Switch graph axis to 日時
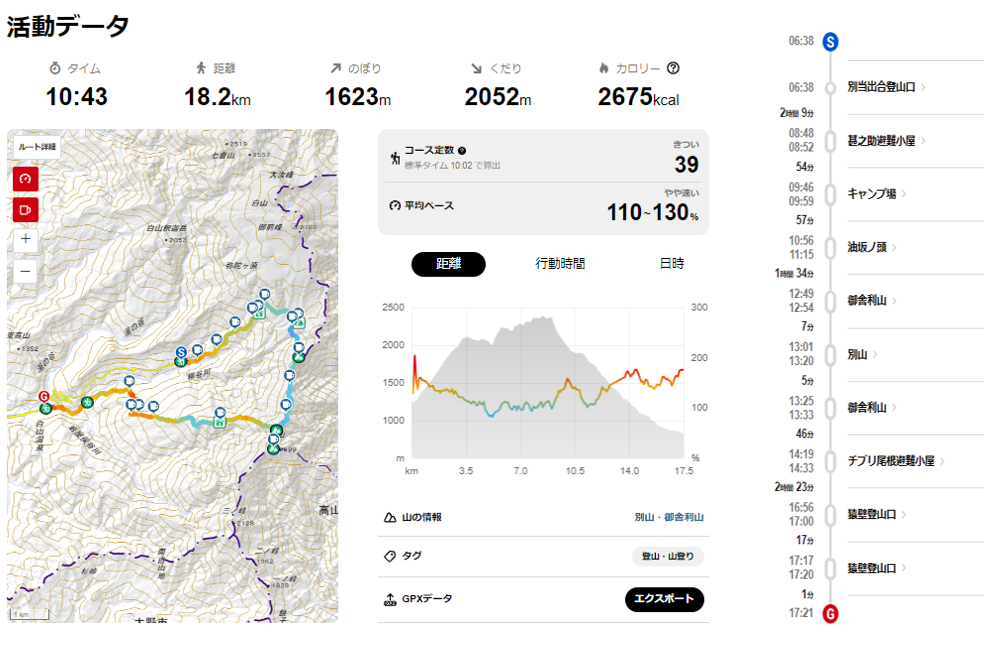Screen dimensions: 999x645 (672, 263)
